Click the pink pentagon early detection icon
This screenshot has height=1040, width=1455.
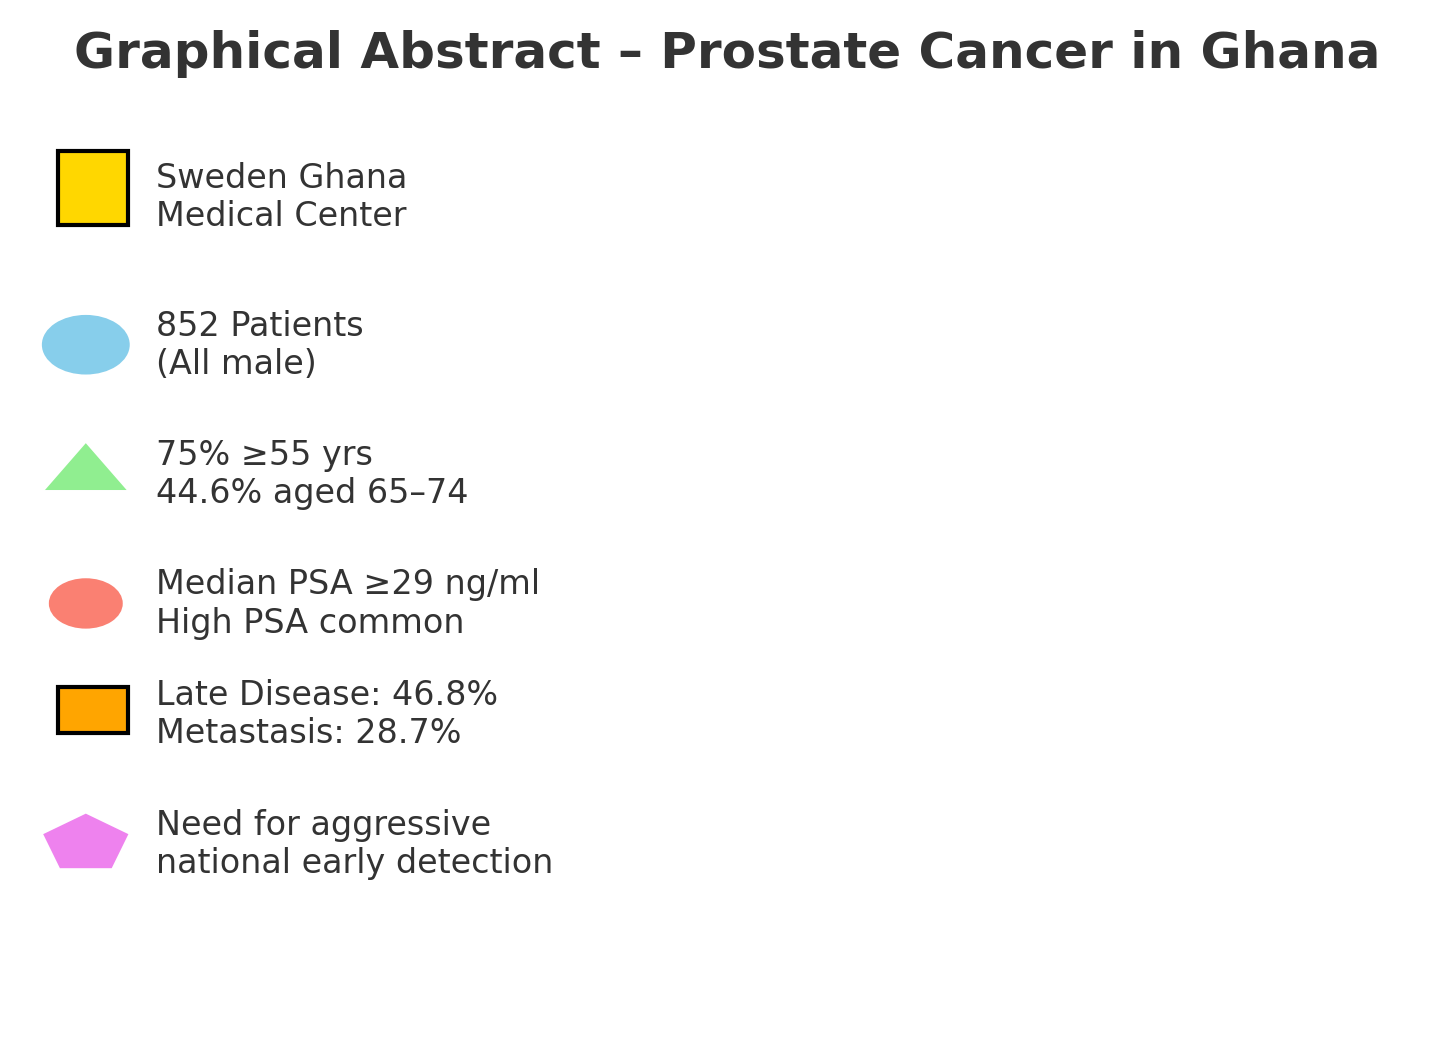(86, 843)
